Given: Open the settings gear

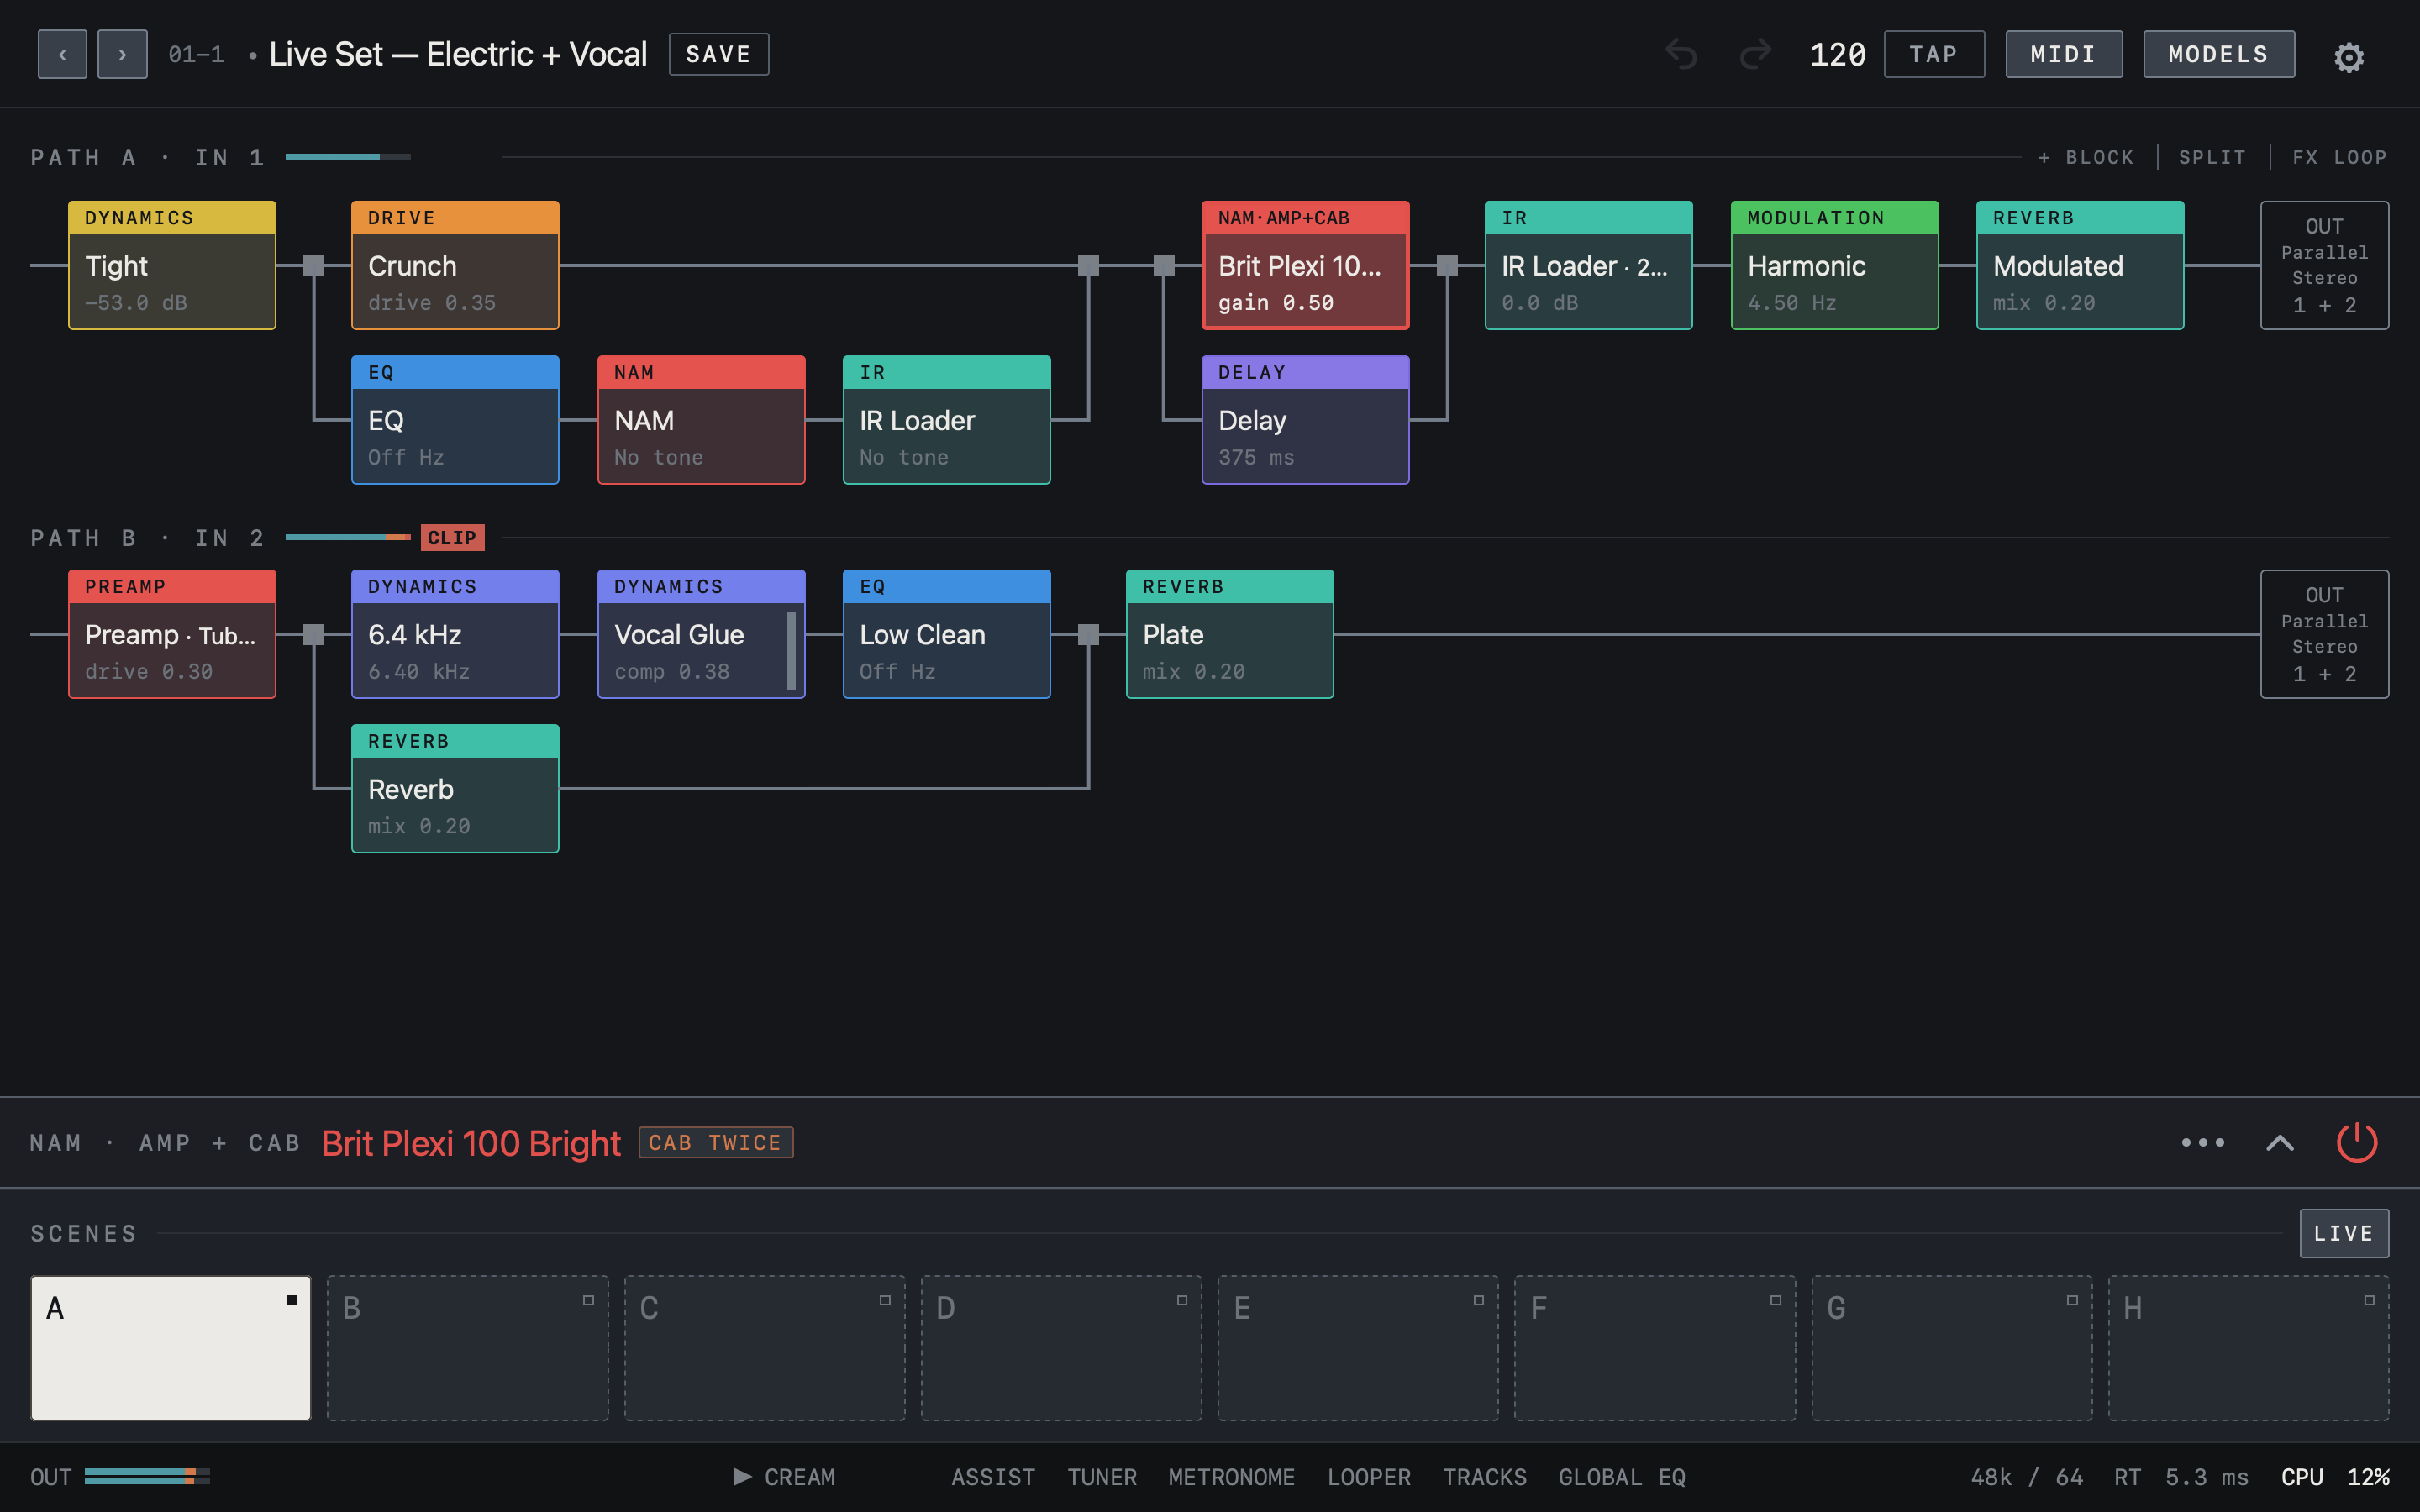Looking at the screenshot, I should point(2348,57).
